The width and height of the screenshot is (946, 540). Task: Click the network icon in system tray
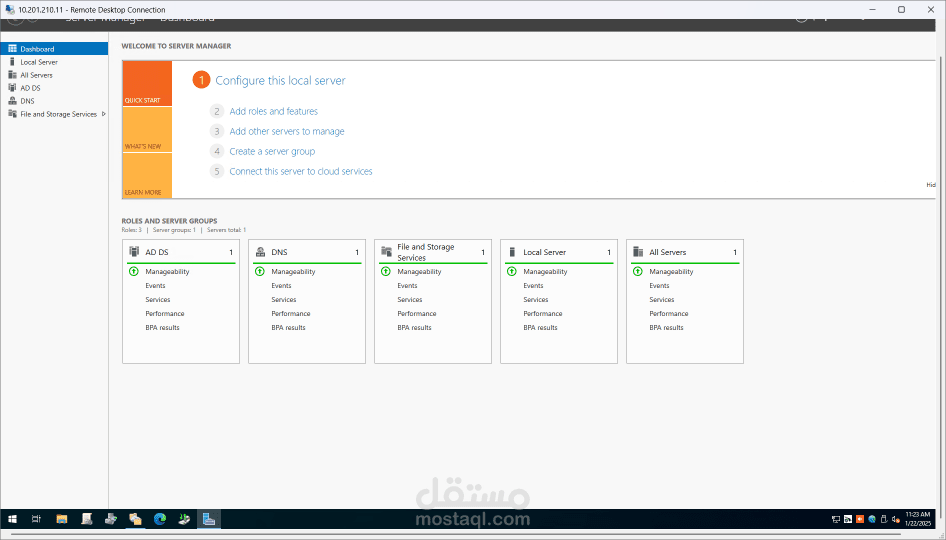(836, 519)
